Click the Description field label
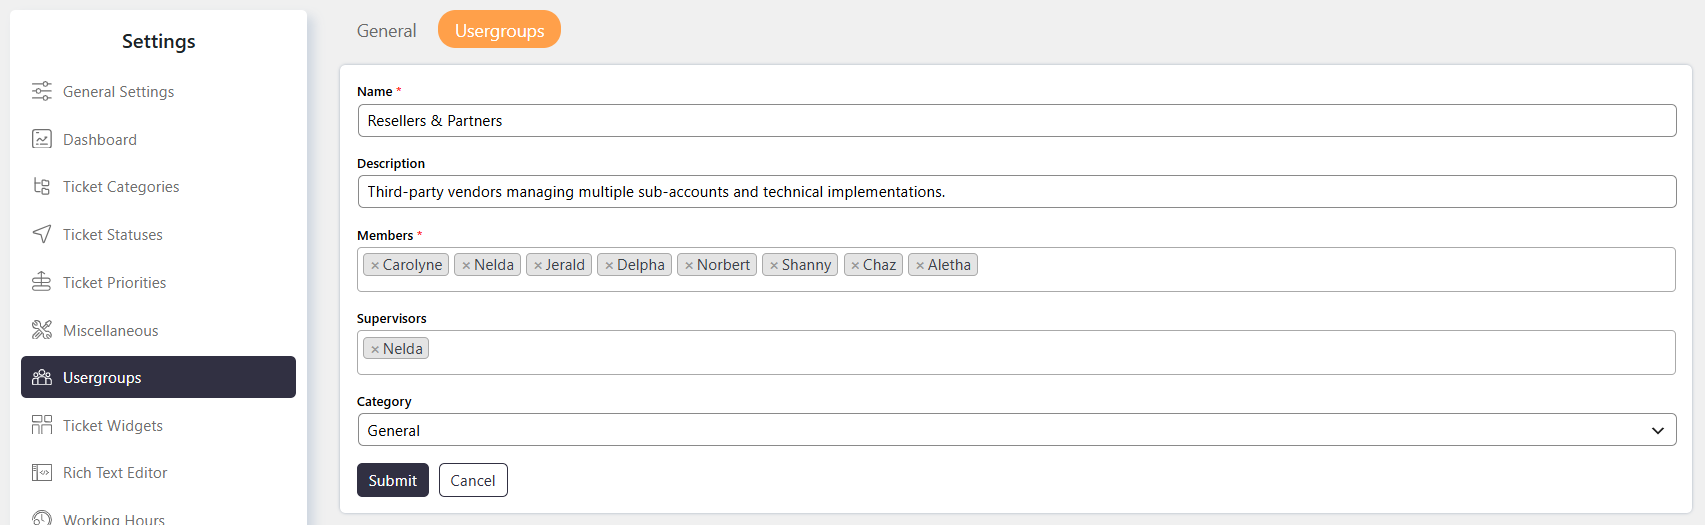 click(391, 163)
